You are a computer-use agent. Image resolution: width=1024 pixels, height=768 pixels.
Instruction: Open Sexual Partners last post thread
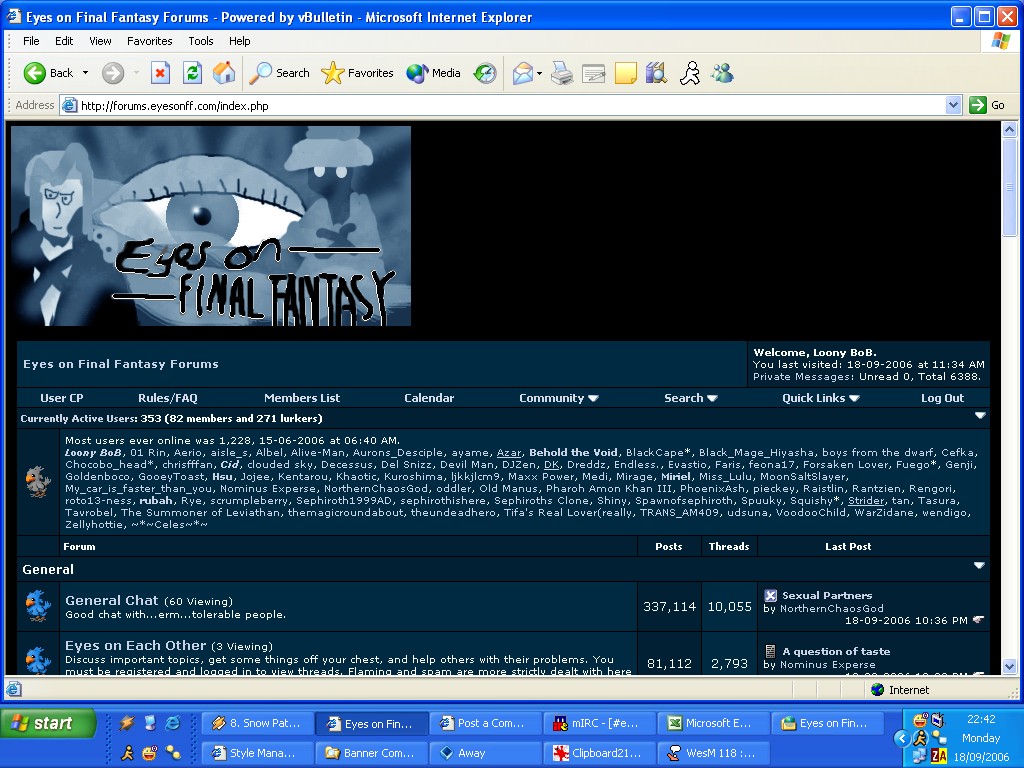click(827, 596)
